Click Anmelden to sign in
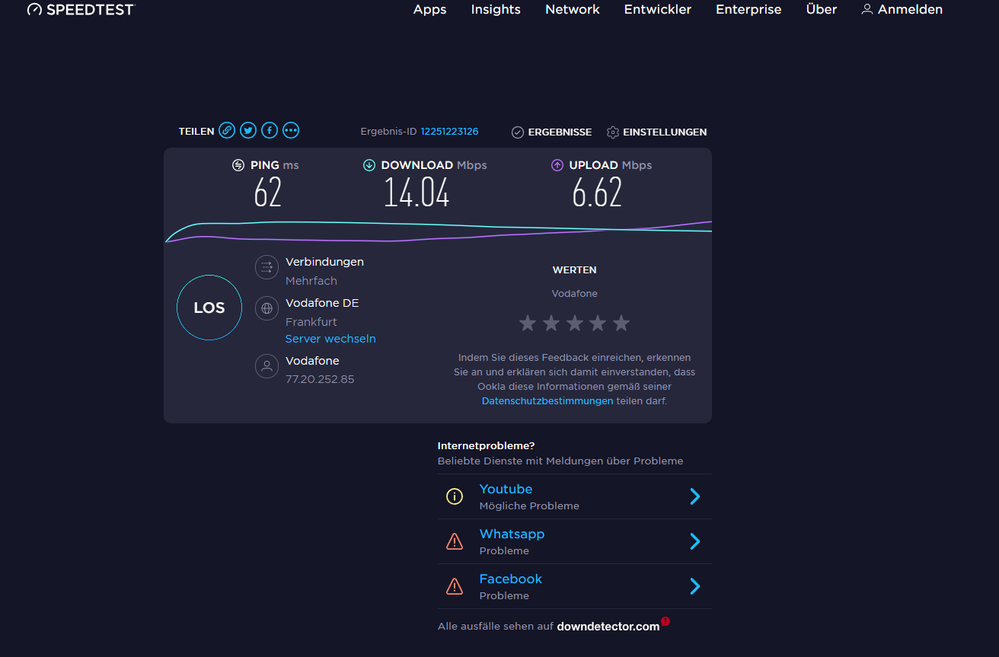This screenshot has height=657, width=999. tap(910, 10)
